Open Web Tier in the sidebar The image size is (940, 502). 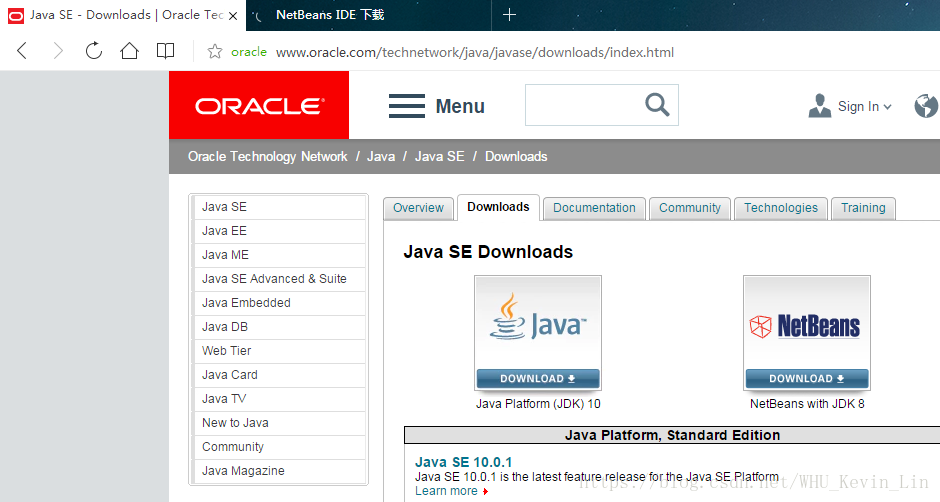pyautogui.click(x=279, y=351)
